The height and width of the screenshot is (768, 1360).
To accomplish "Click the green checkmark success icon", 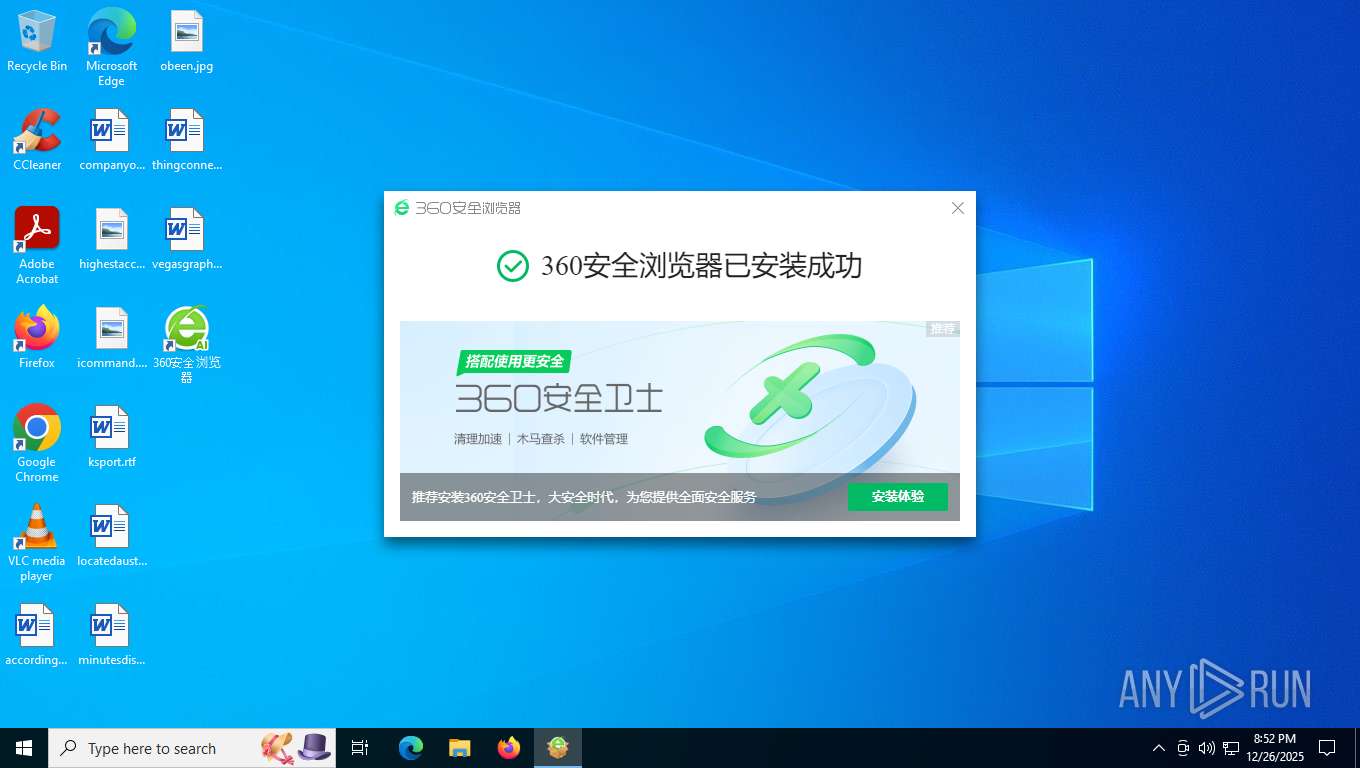I will [513, 266].
